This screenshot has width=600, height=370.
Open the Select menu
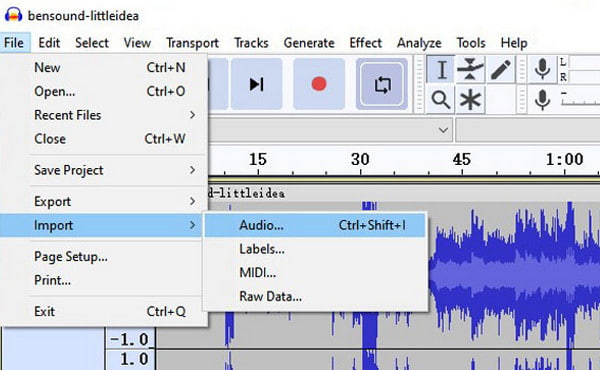92,43
